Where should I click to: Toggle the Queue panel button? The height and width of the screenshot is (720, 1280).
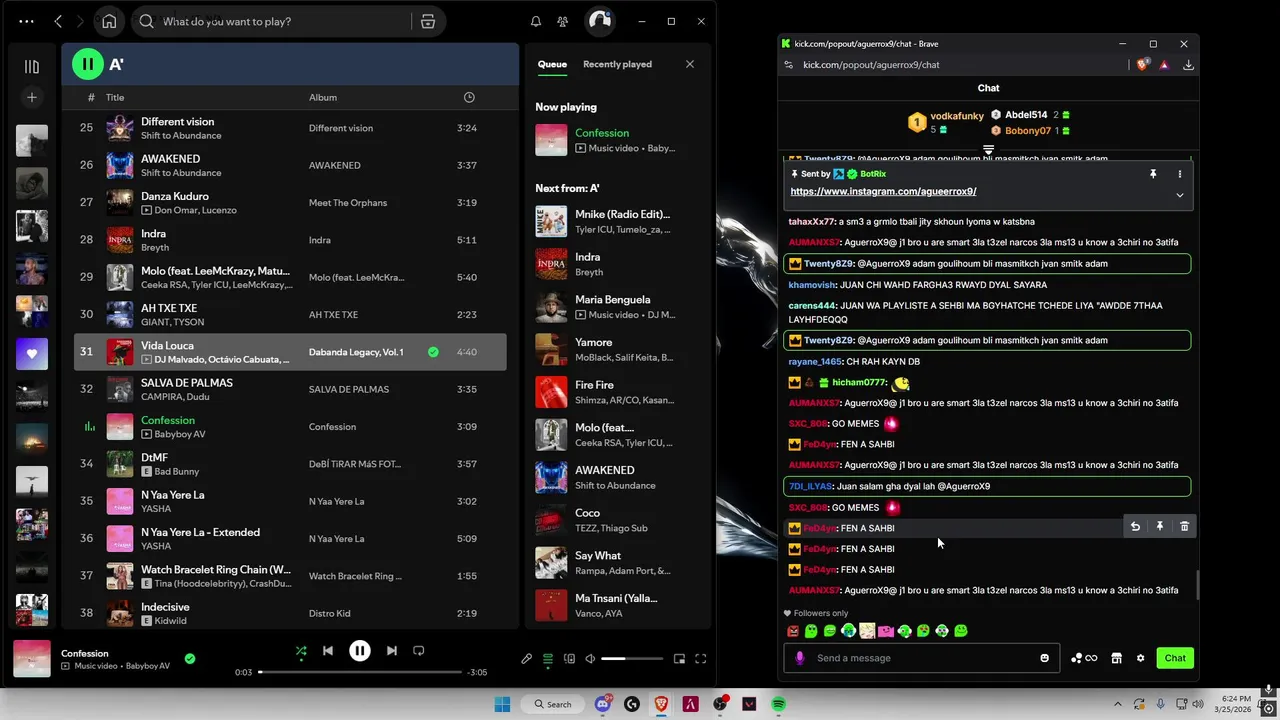548,659
